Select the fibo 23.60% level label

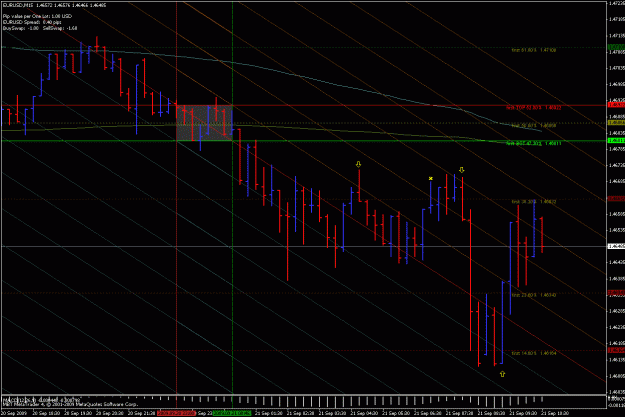coord(534,295)
